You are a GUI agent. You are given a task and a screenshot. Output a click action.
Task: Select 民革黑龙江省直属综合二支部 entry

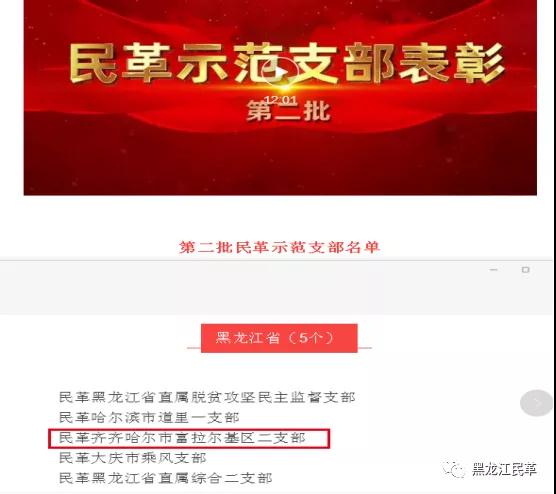click(x=166, y=478)
